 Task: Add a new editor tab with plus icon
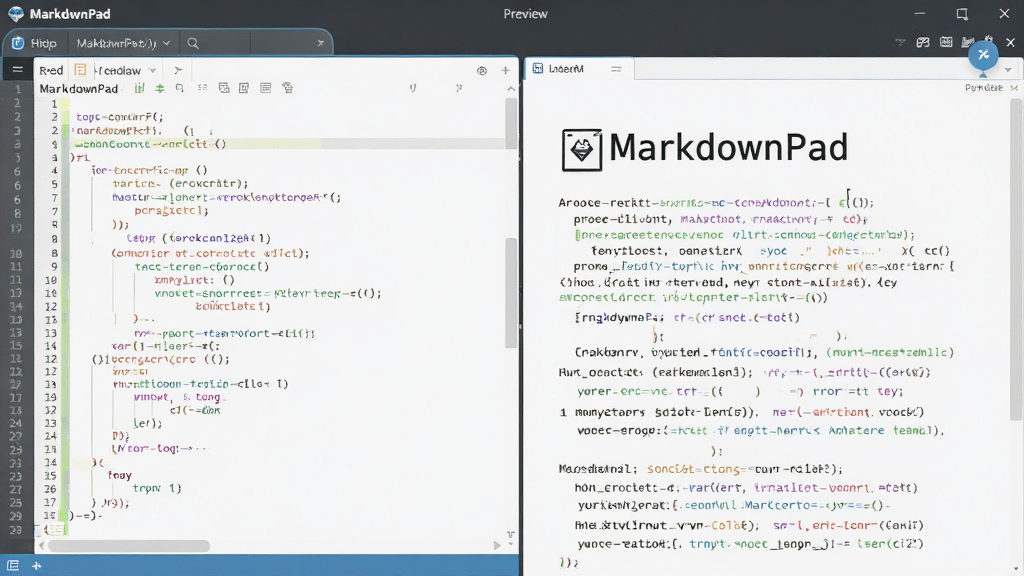point(505,70)
